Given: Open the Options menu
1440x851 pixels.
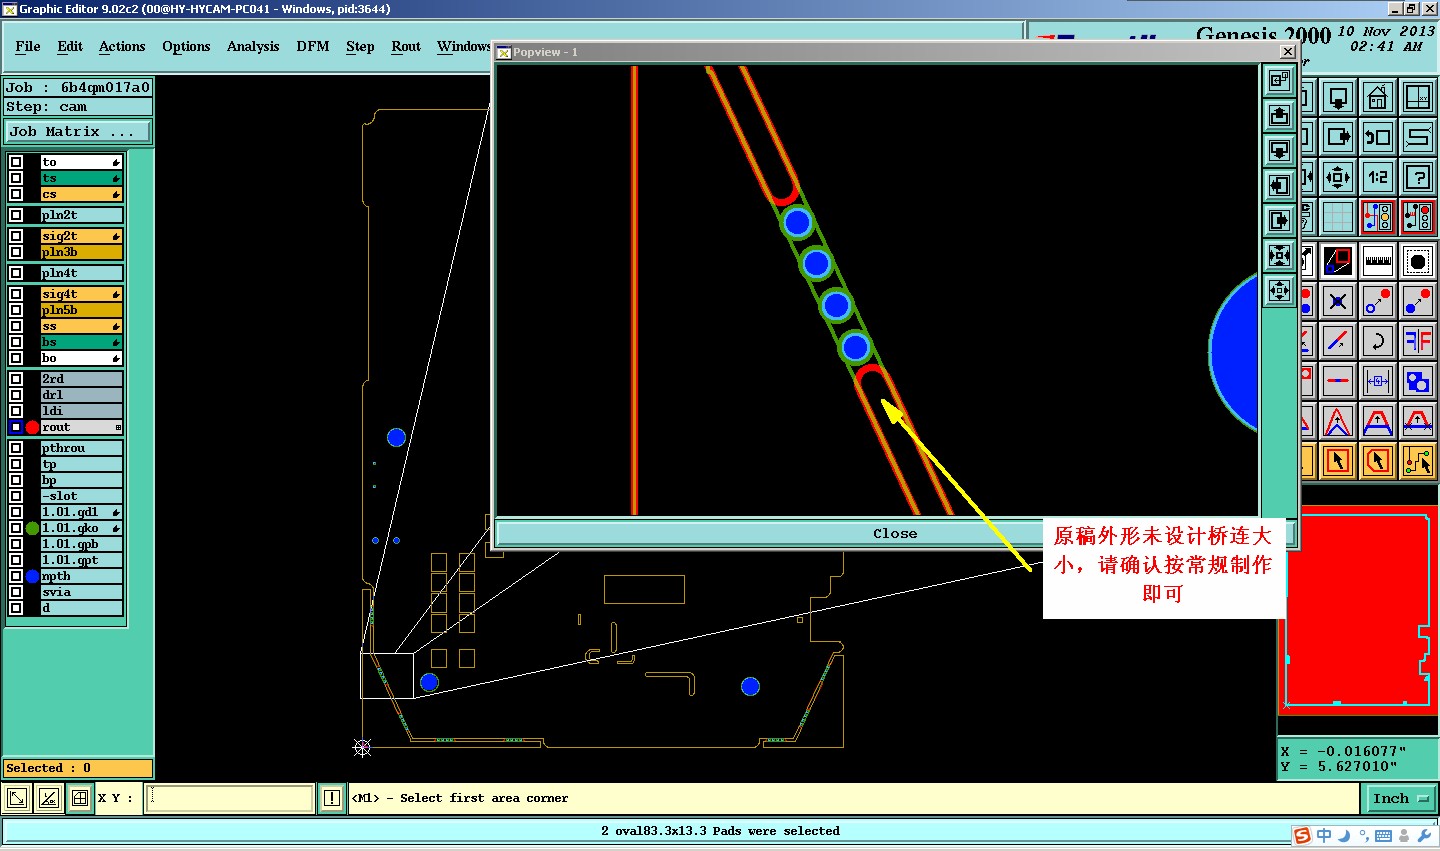Looking at the screenshot, I should (x=186, y=46).
